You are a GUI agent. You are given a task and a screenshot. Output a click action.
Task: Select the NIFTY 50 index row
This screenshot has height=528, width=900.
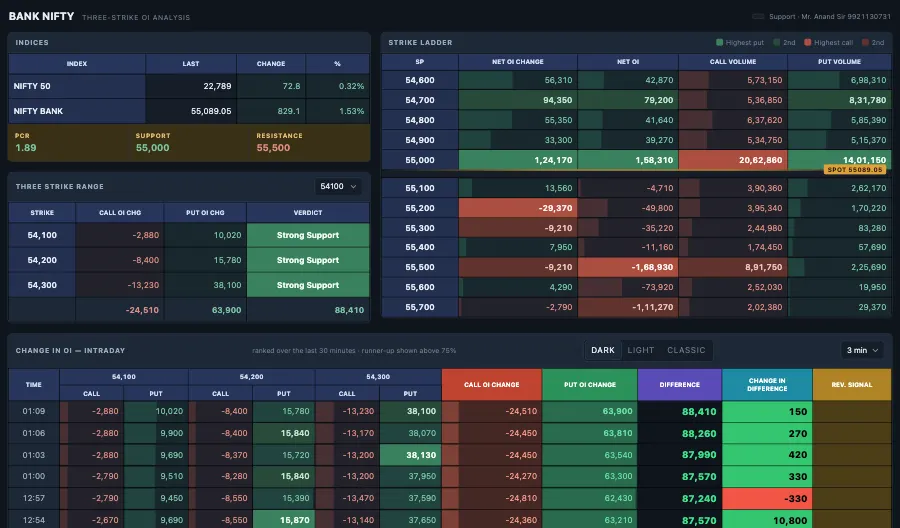click(x=189, y=86)
